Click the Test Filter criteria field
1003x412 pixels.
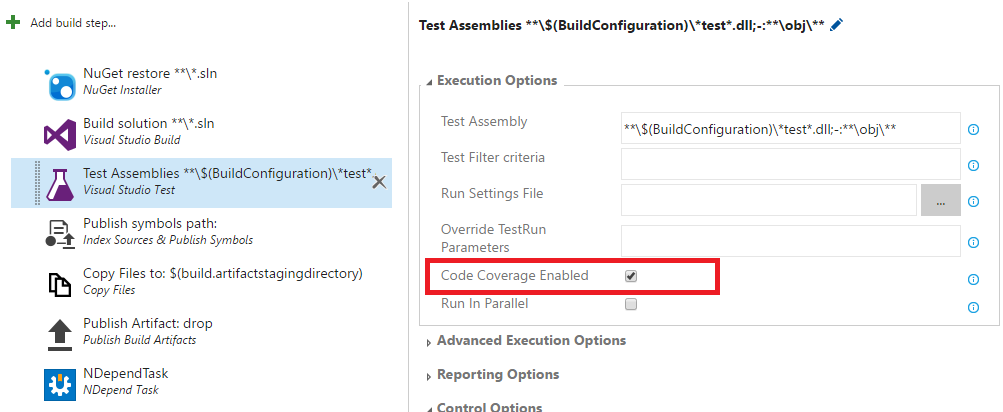(790, 164)
